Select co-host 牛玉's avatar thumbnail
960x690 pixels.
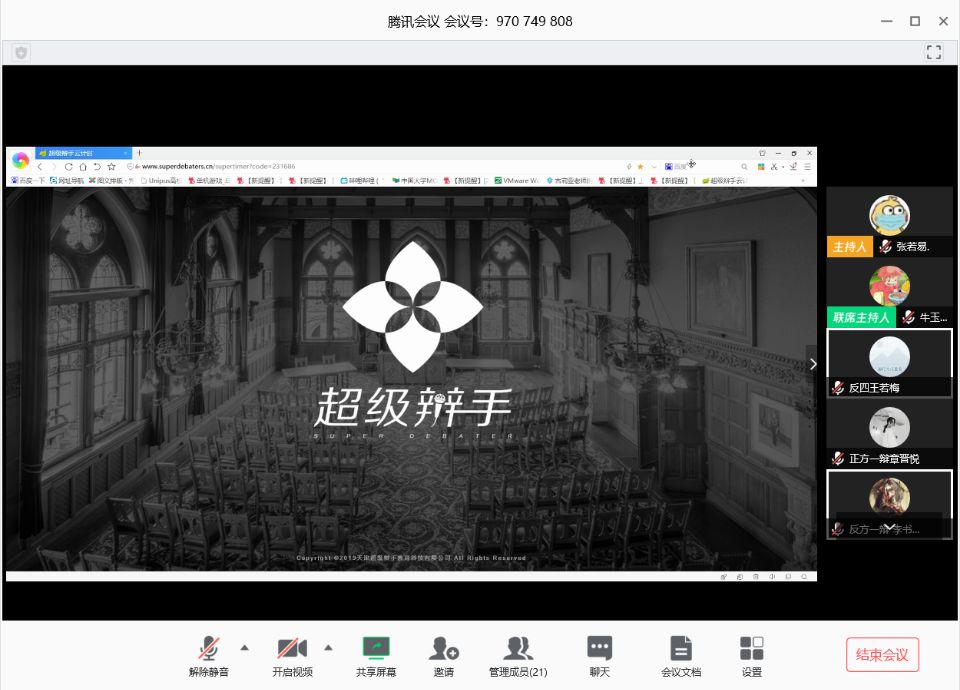pos(890,286)
